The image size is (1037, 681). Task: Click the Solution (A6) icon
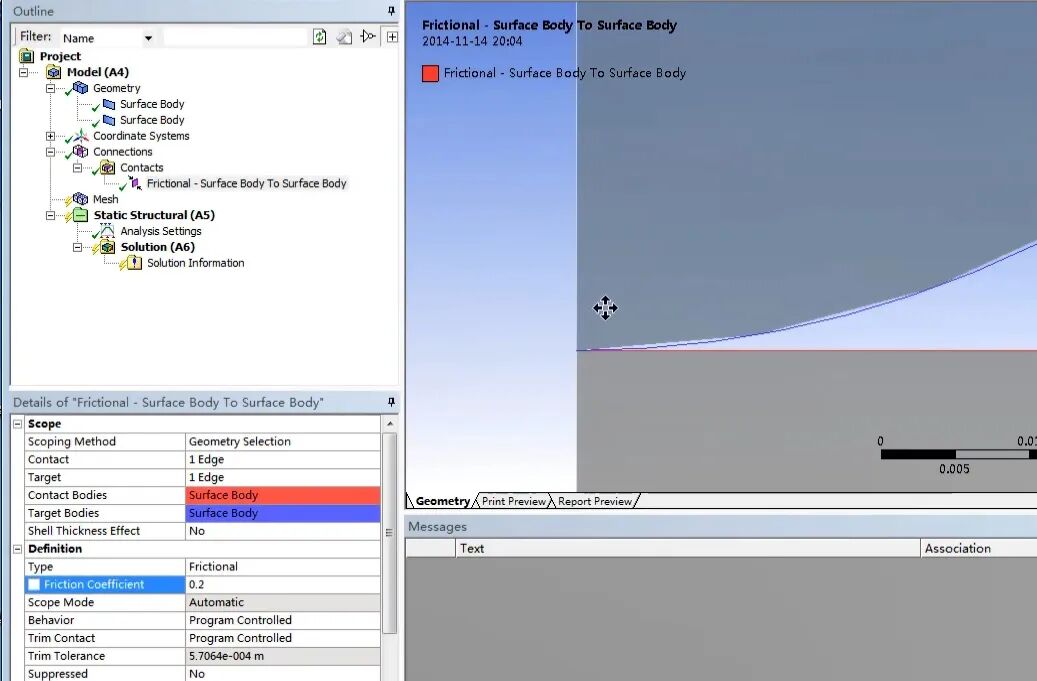click(108, 247)
